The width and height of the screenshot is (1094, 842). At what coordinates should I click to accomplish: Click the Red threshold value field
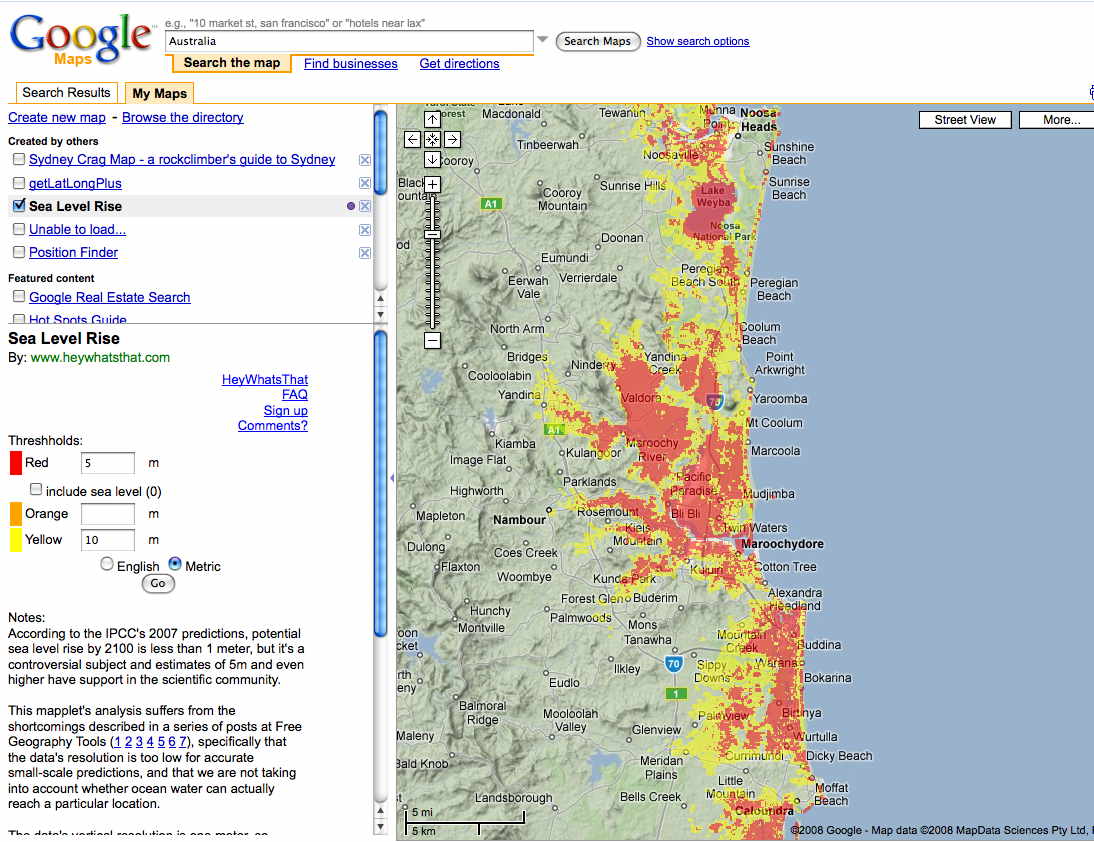pos(108,463)
